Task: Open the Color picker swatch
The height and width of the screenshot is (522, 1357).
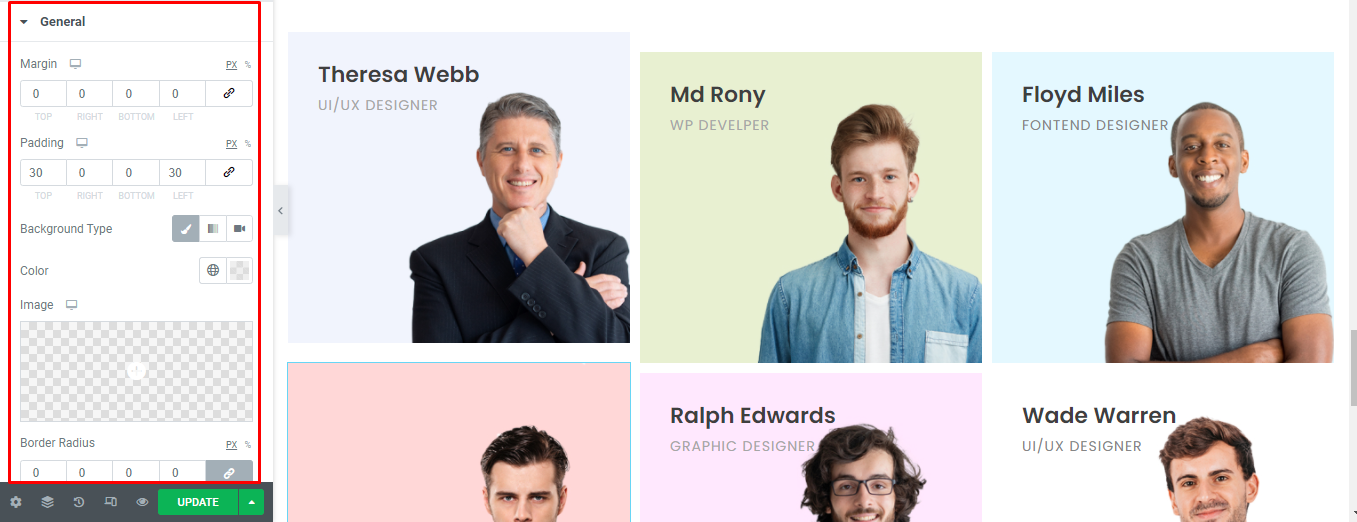Action: [x=240, y=271]
